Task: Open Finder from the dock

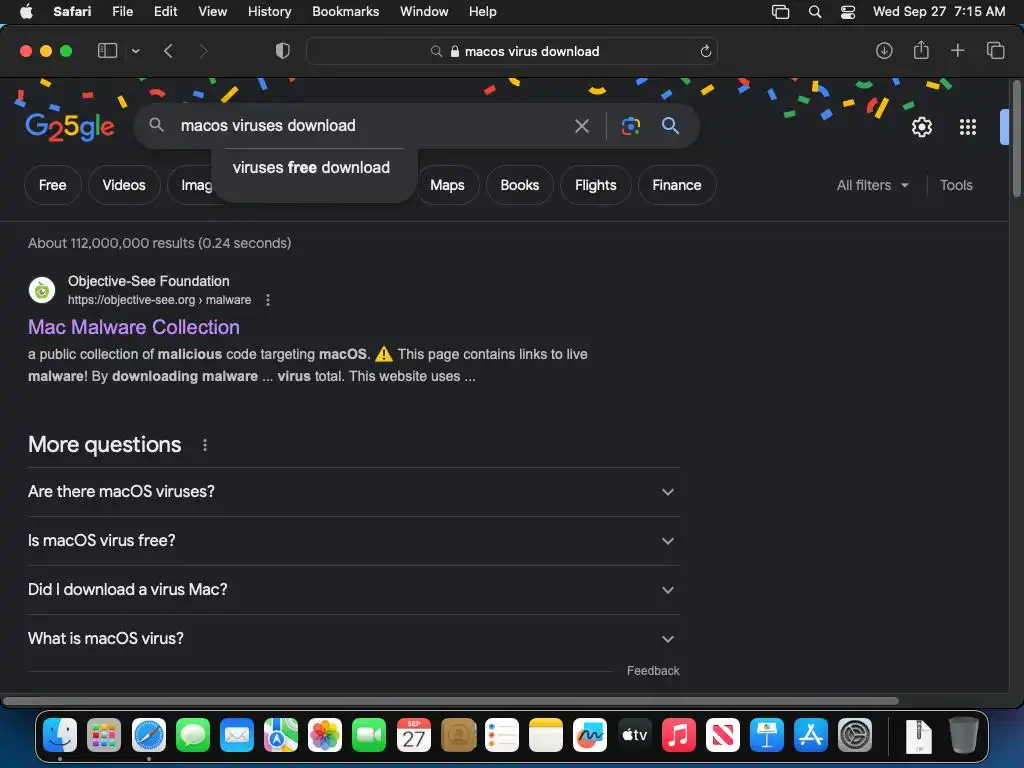Action: (x=60, y=735)
